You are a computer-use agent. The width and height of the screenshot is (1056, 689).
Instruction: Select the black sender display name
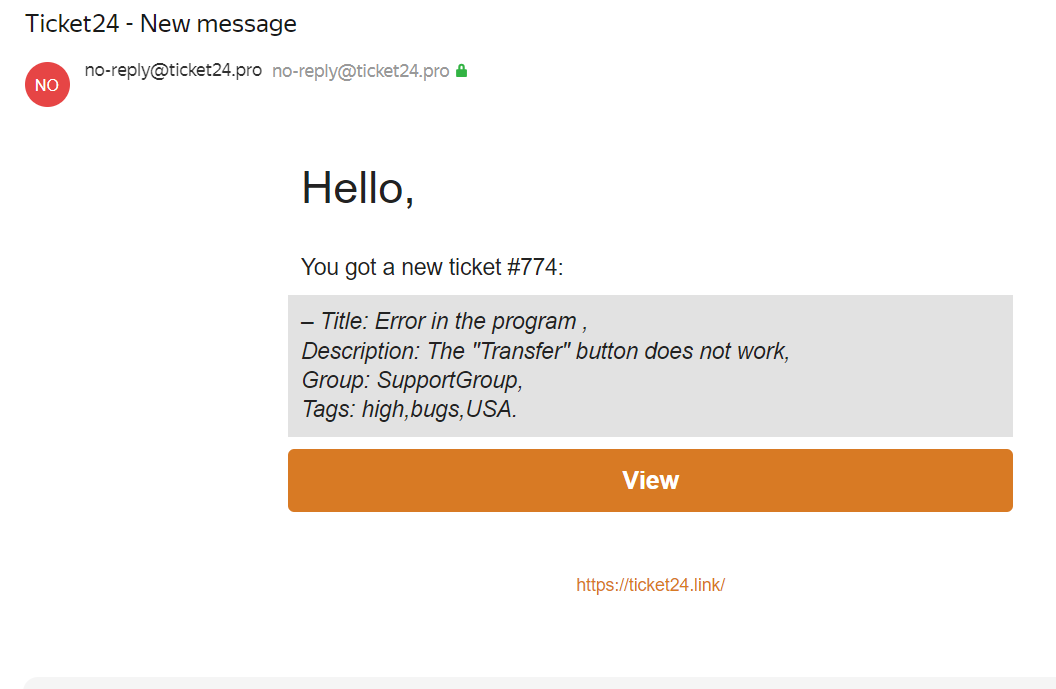point(173,71)
